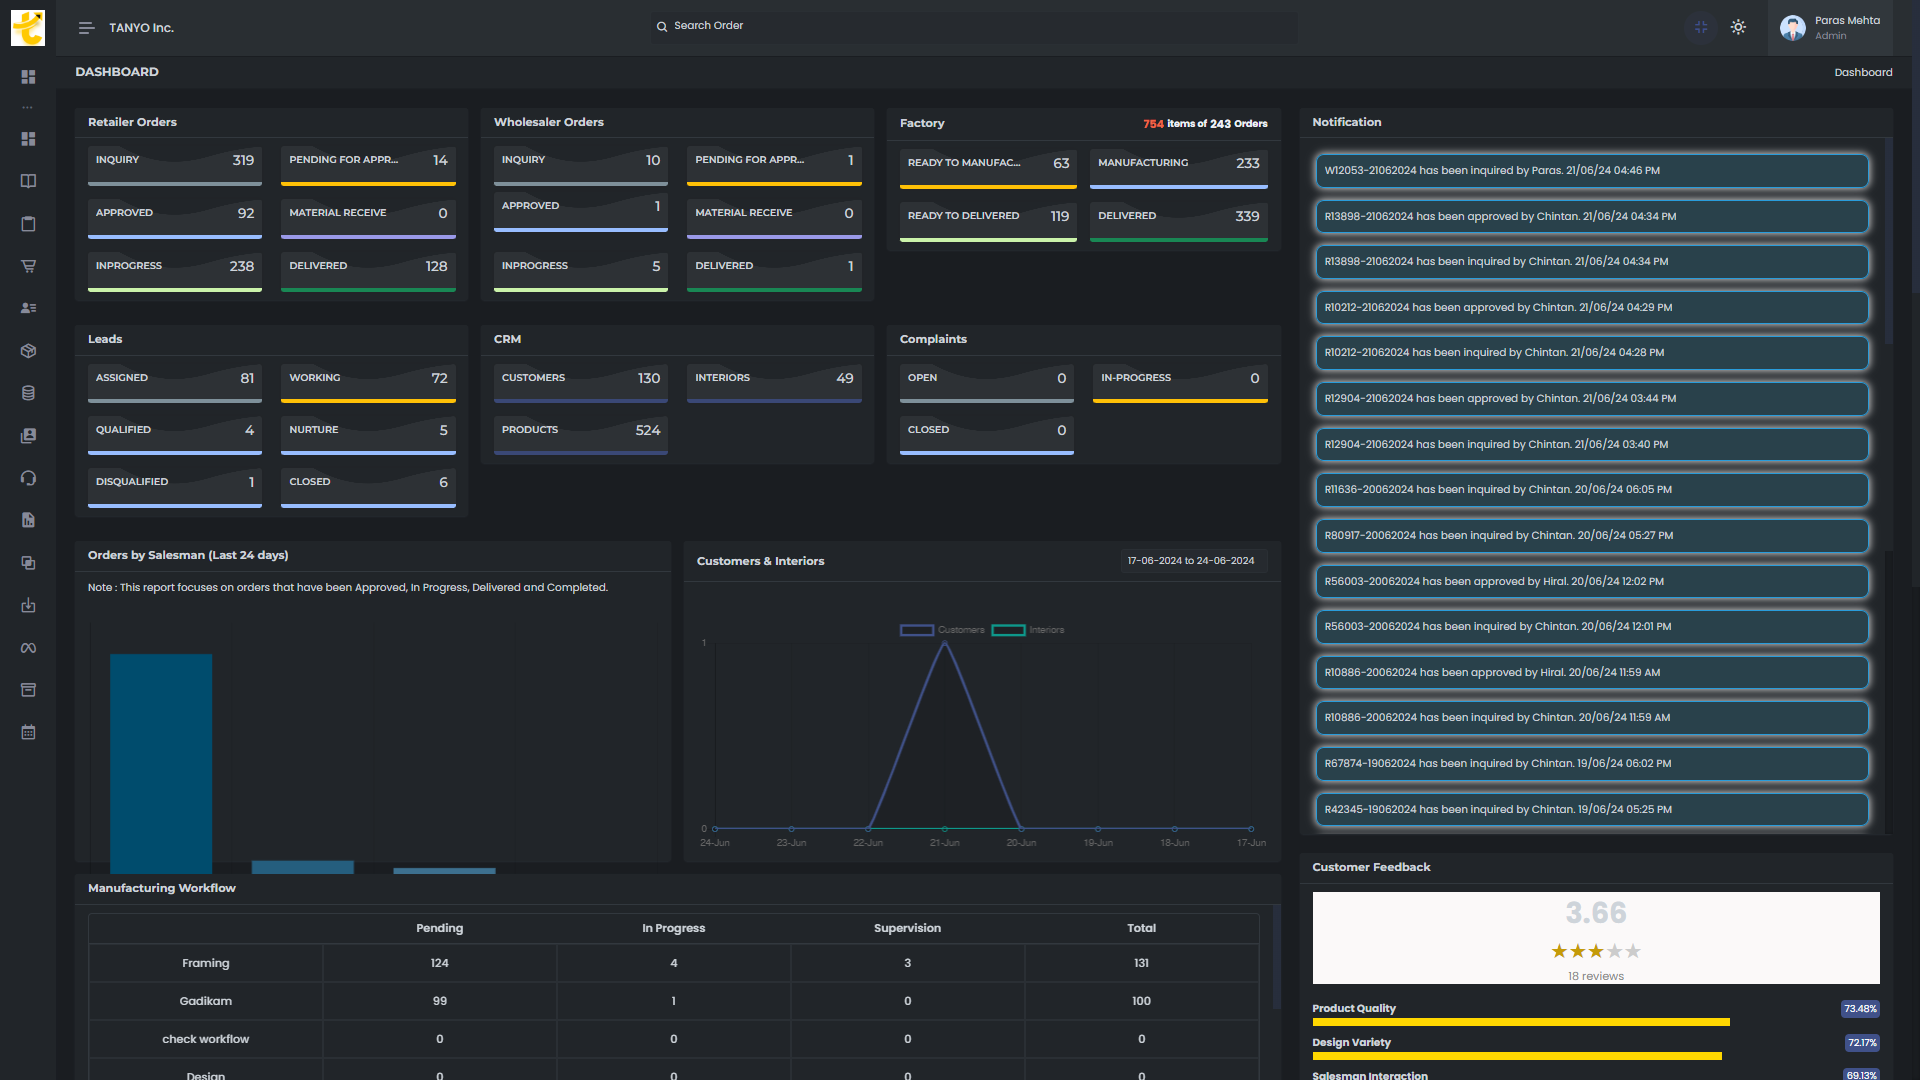This screenshot has width=1920, height=1080.
Task: Click the Notification panel scrollbar
Action: click(x=1888, y=240)
